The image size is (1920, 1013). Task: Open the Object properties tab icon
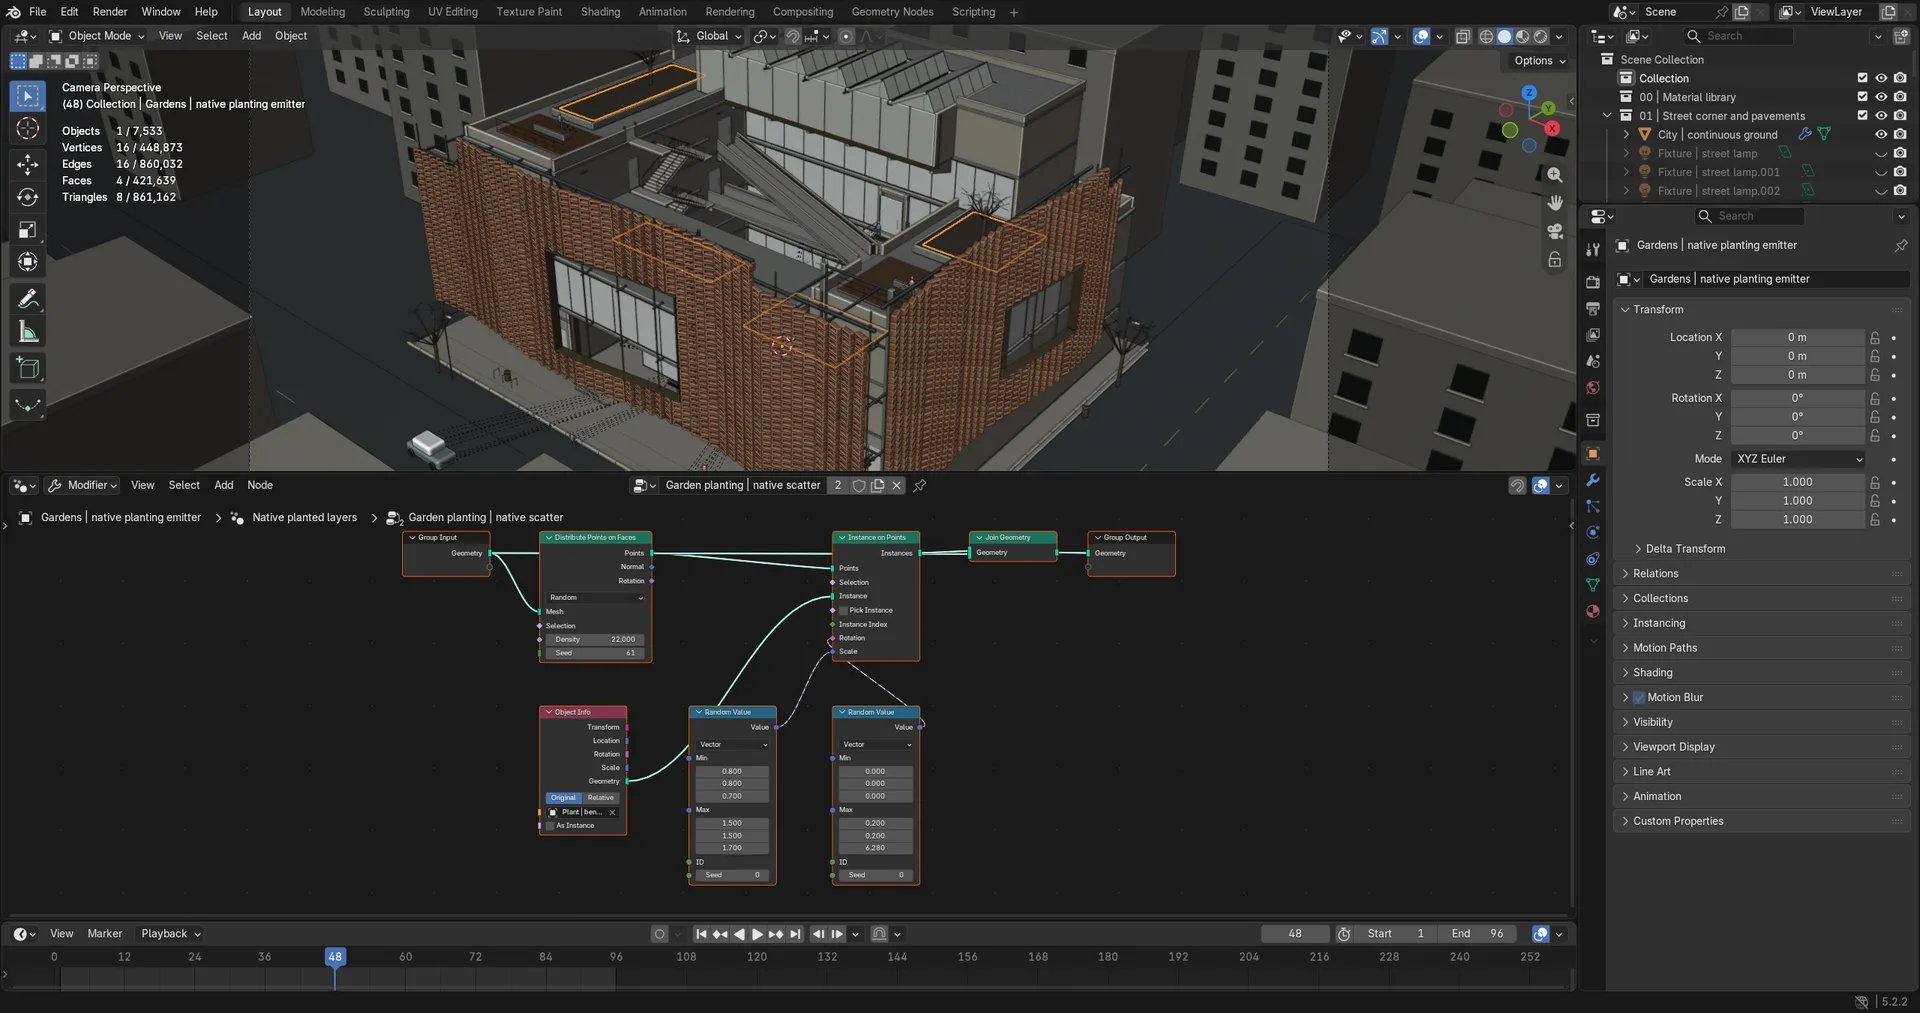pyautogui.click(x=1593, y=454)
